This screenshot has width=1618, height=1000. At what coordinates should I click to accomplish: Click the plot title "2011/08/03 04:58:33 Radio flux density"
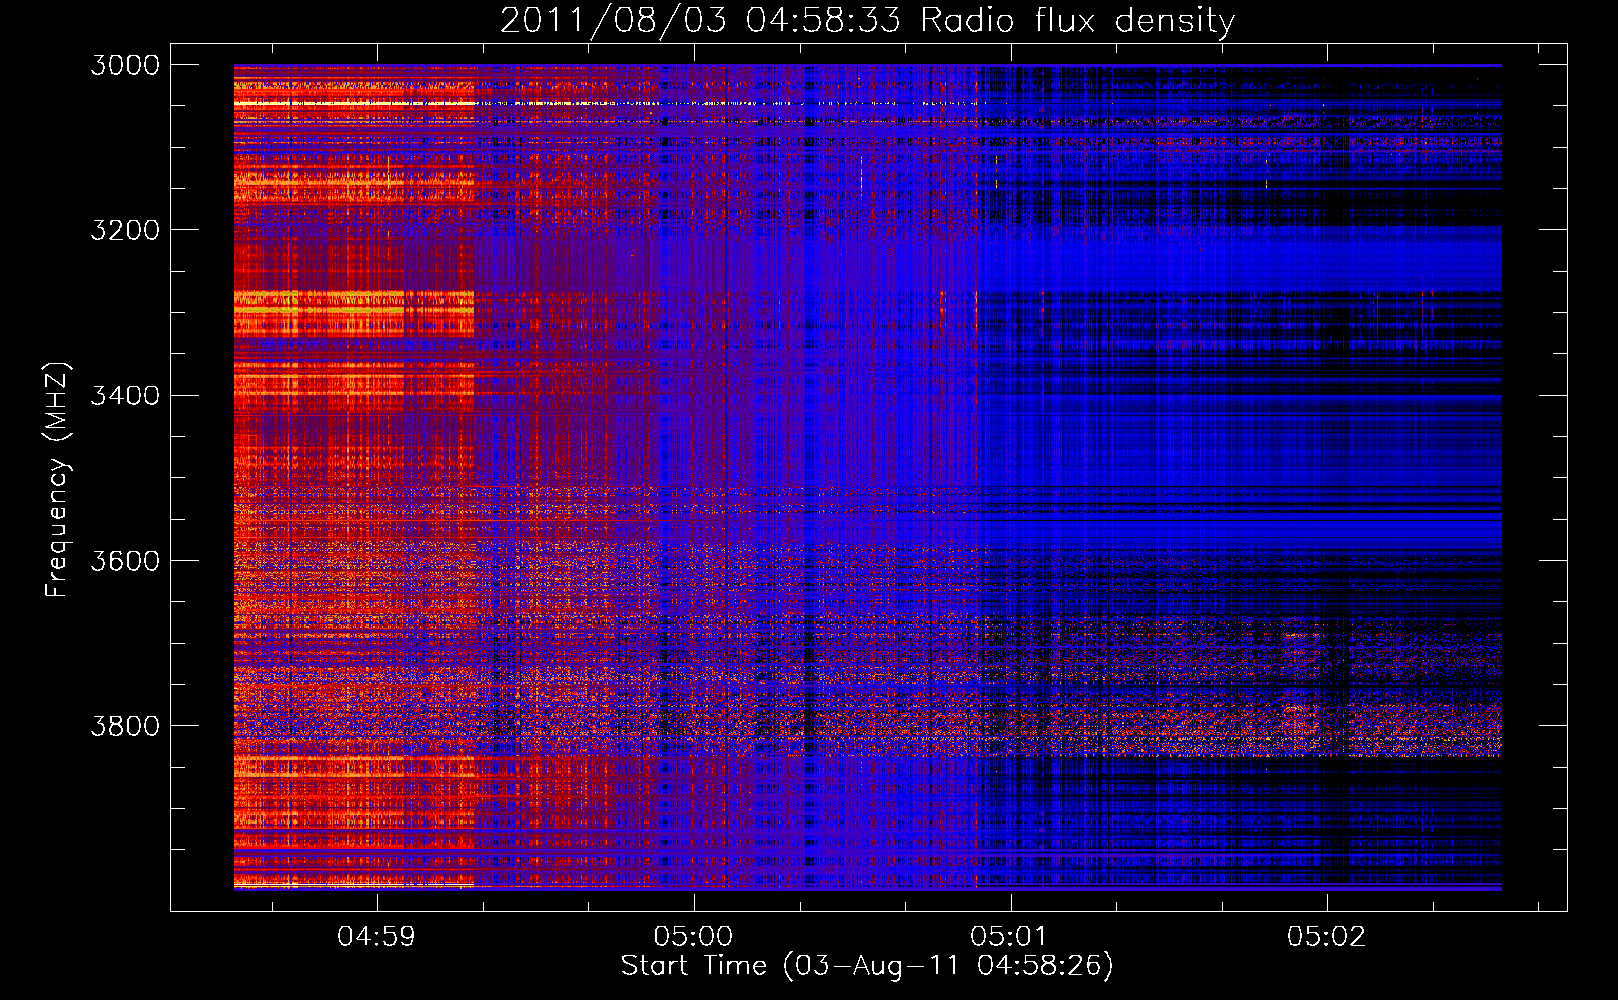coord(867,20)
